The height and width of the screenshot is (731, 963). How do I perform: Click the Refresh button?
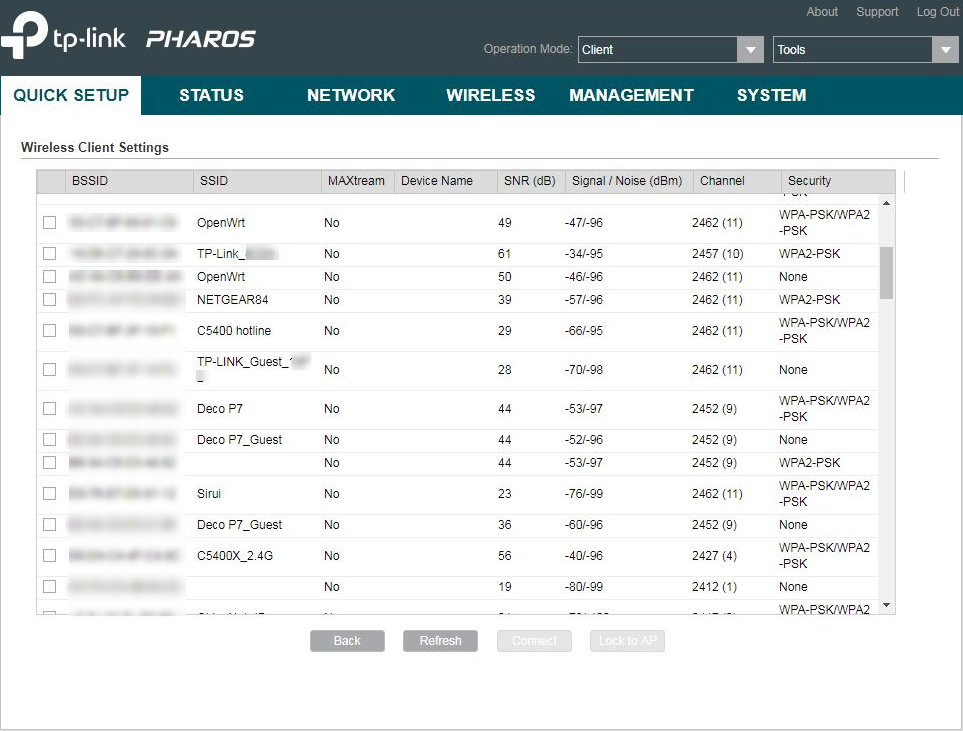[440, 640]
